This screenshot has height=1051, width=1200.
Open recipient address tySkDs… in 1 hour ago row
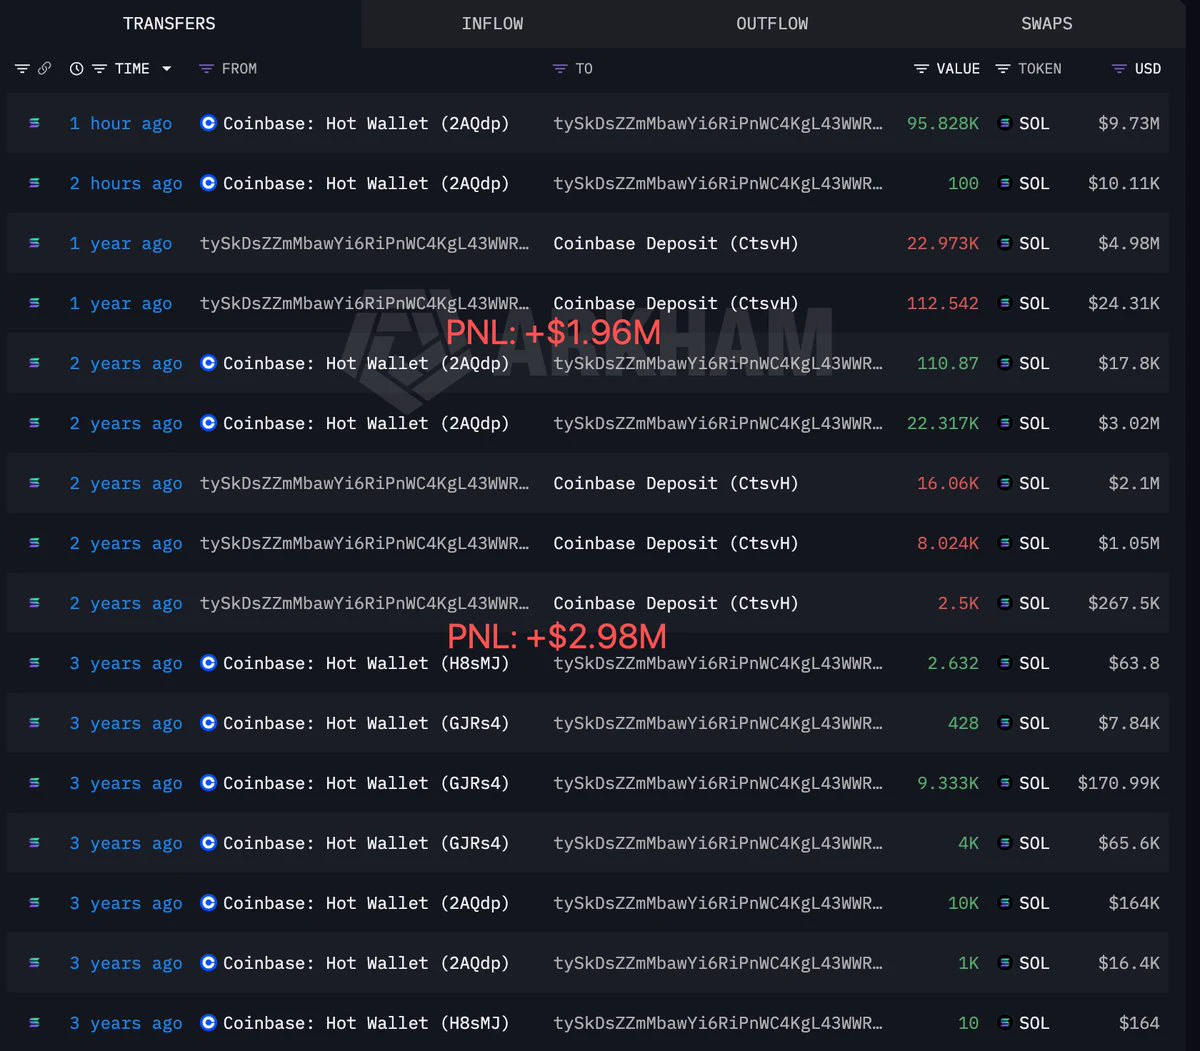(718, 123)
